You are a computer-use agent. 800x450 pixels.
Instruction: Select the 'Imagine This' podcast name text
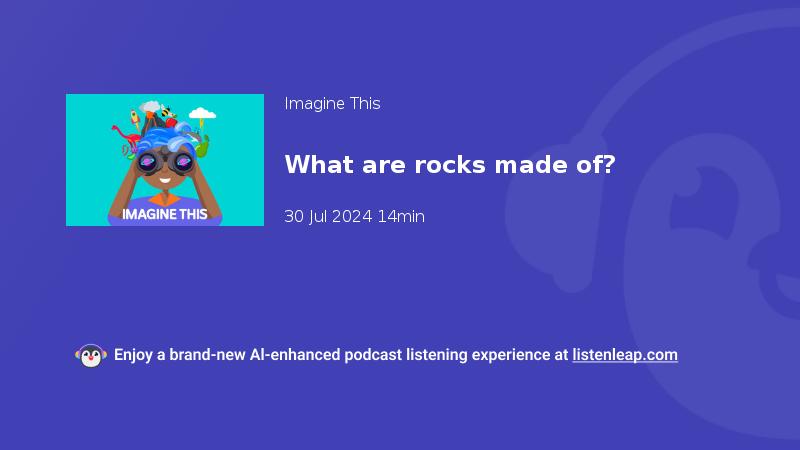pyautogui.click(x=332, y=104)
